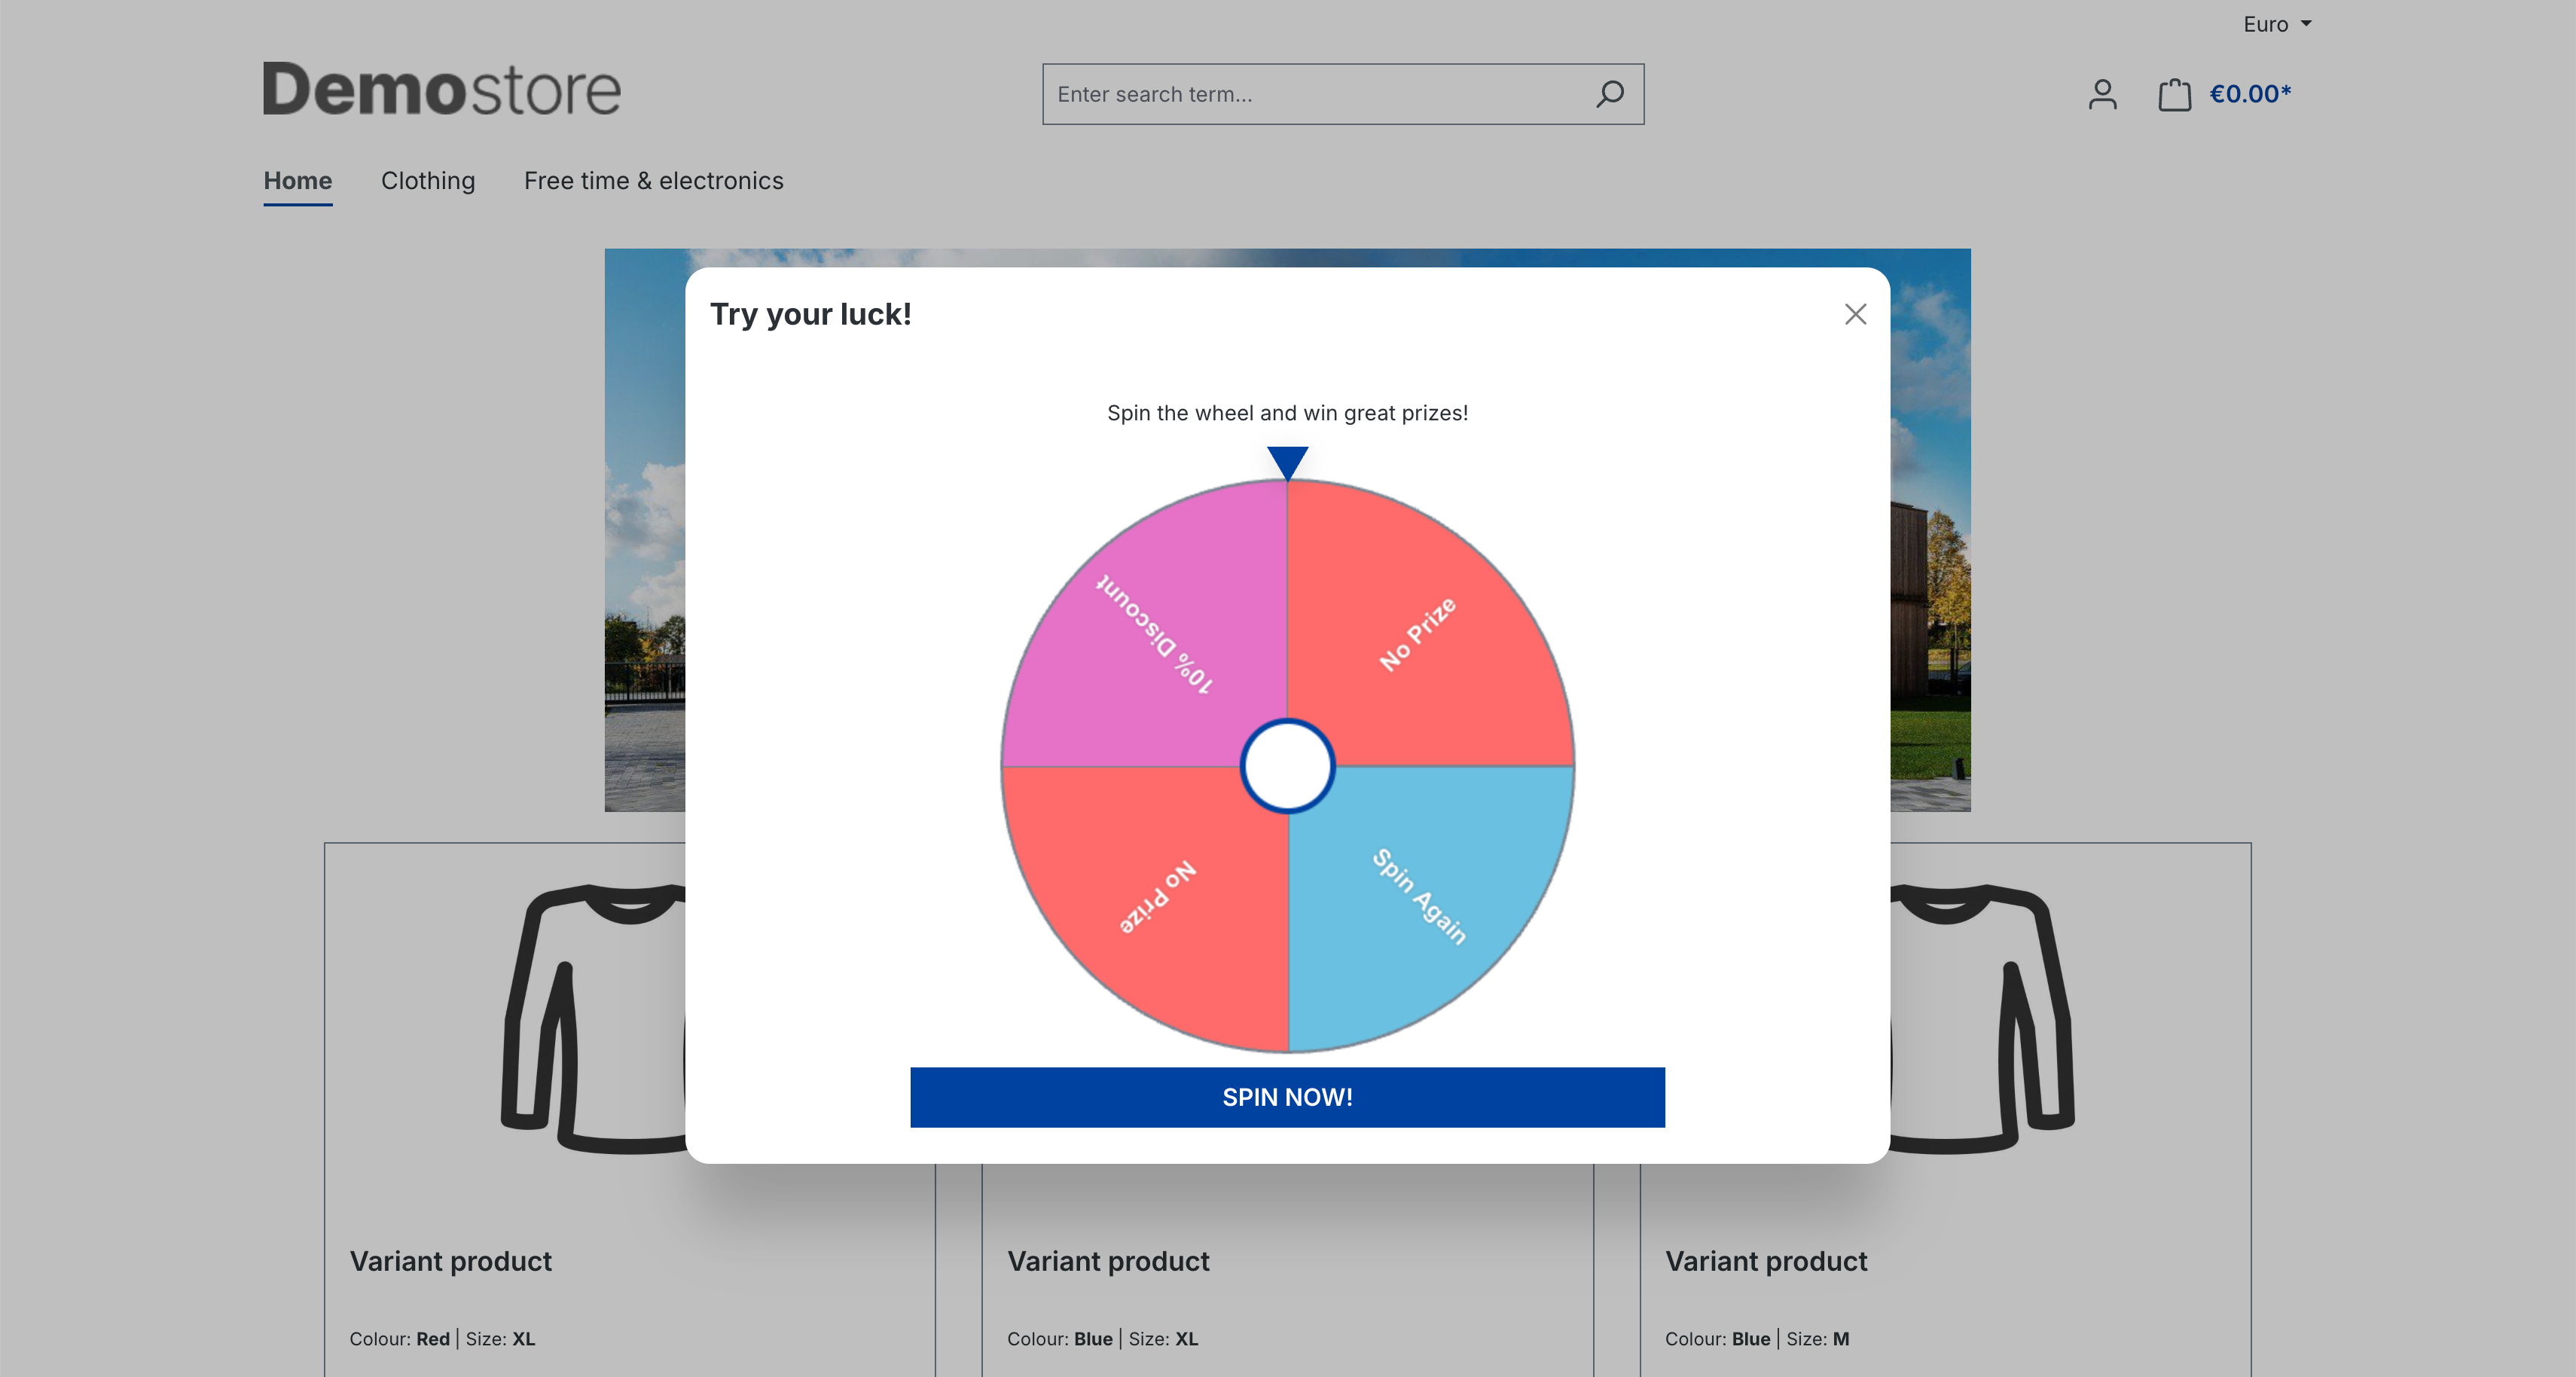The image size is (2576, 1377).
Task: Open the Red XL Variant product title
Action: pos(450,1261)
